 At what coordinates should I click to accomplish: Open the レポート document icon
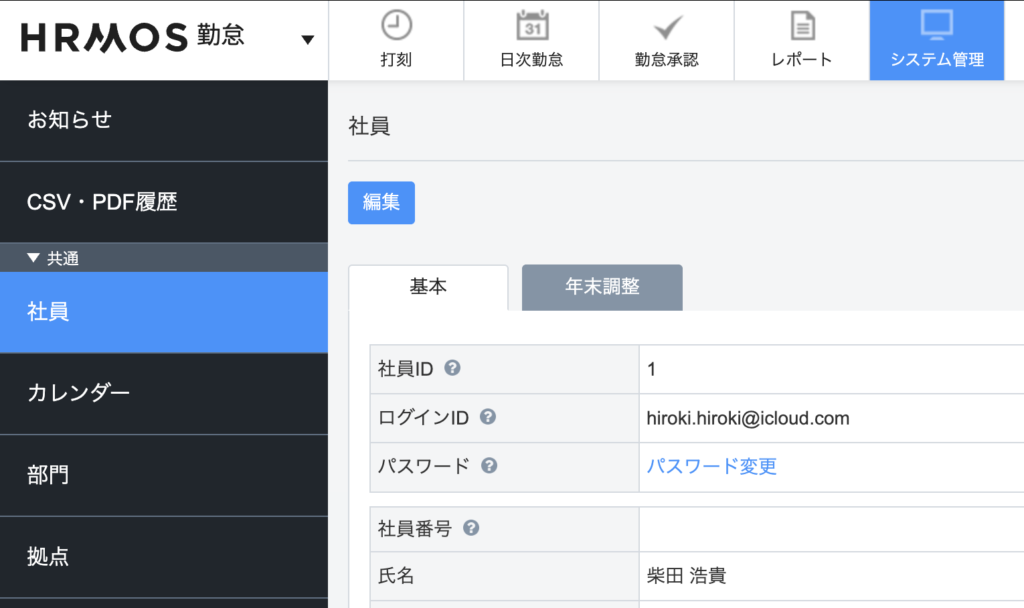tap(801, 25)
